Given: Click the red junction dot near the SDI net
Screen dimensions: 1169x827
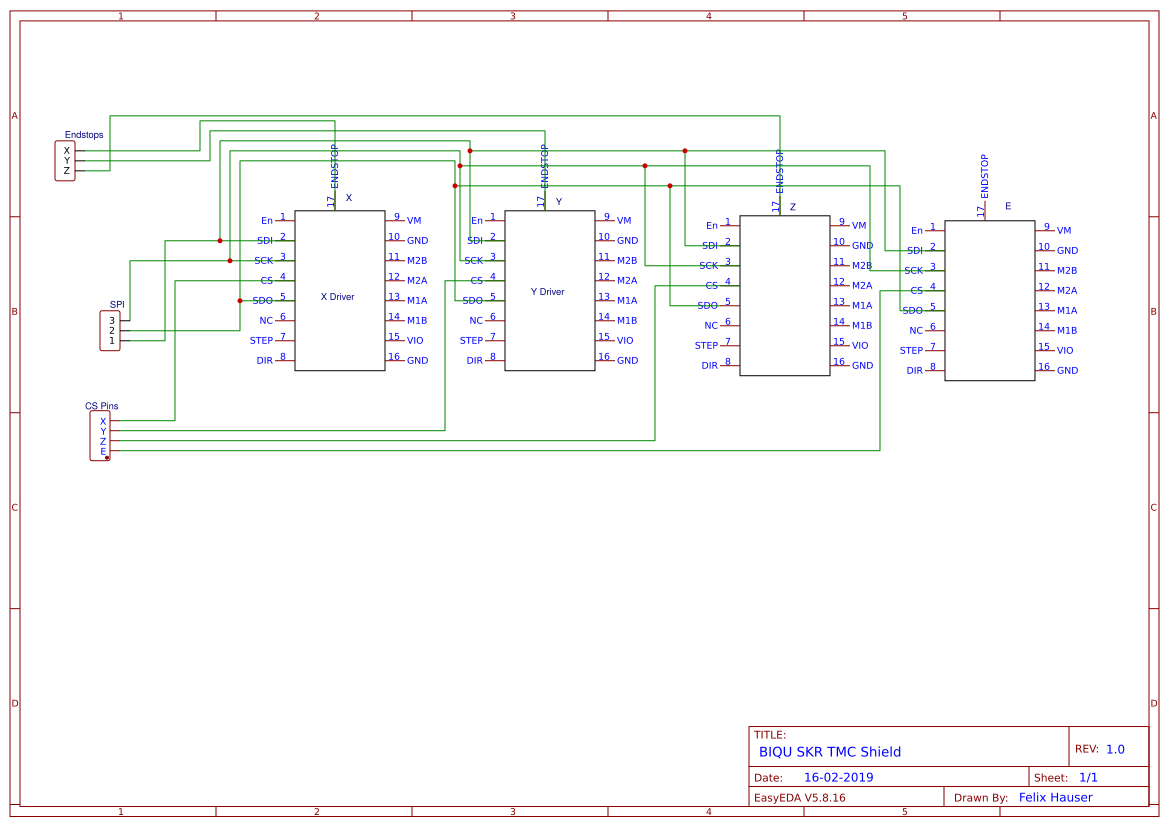Looking at the screenshot, I should tap(219, 240).
